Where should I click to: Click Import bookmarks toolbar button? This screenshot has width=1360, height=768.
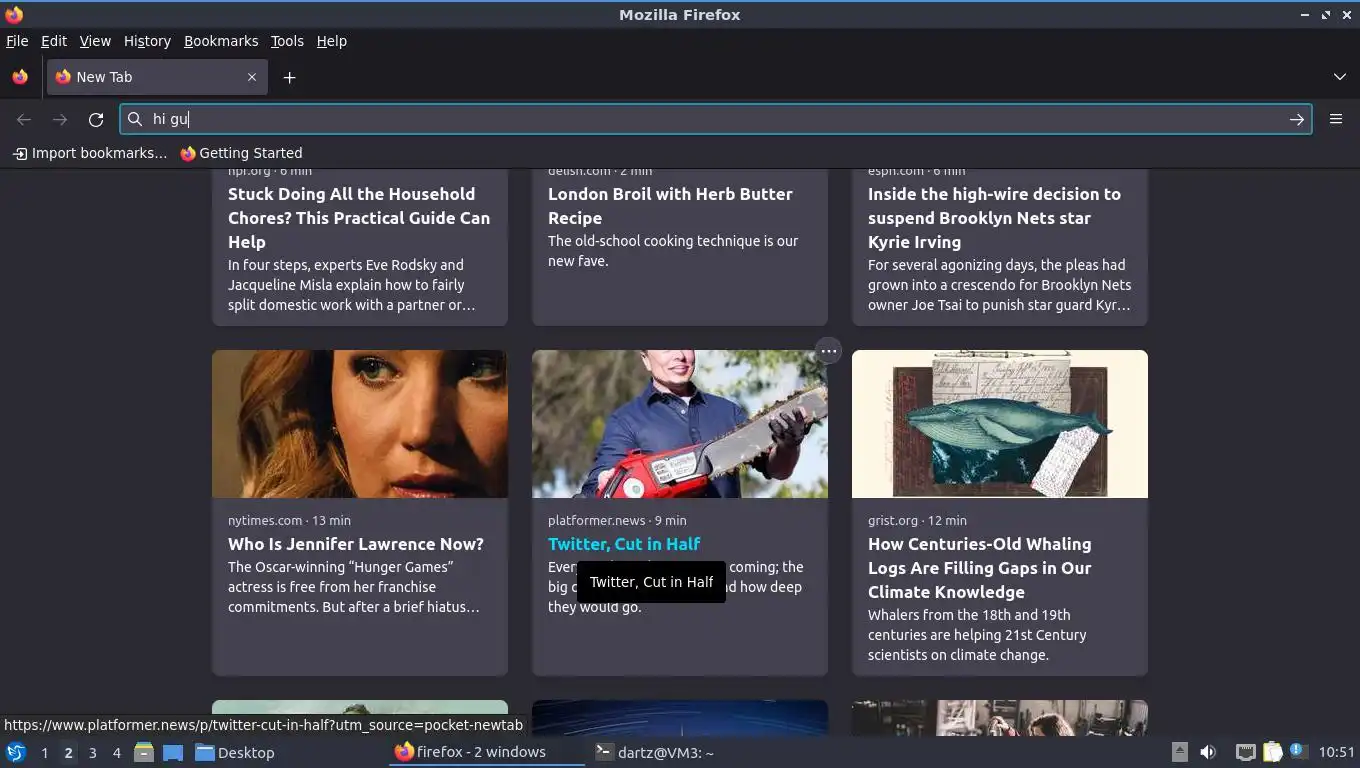(90, 153)
